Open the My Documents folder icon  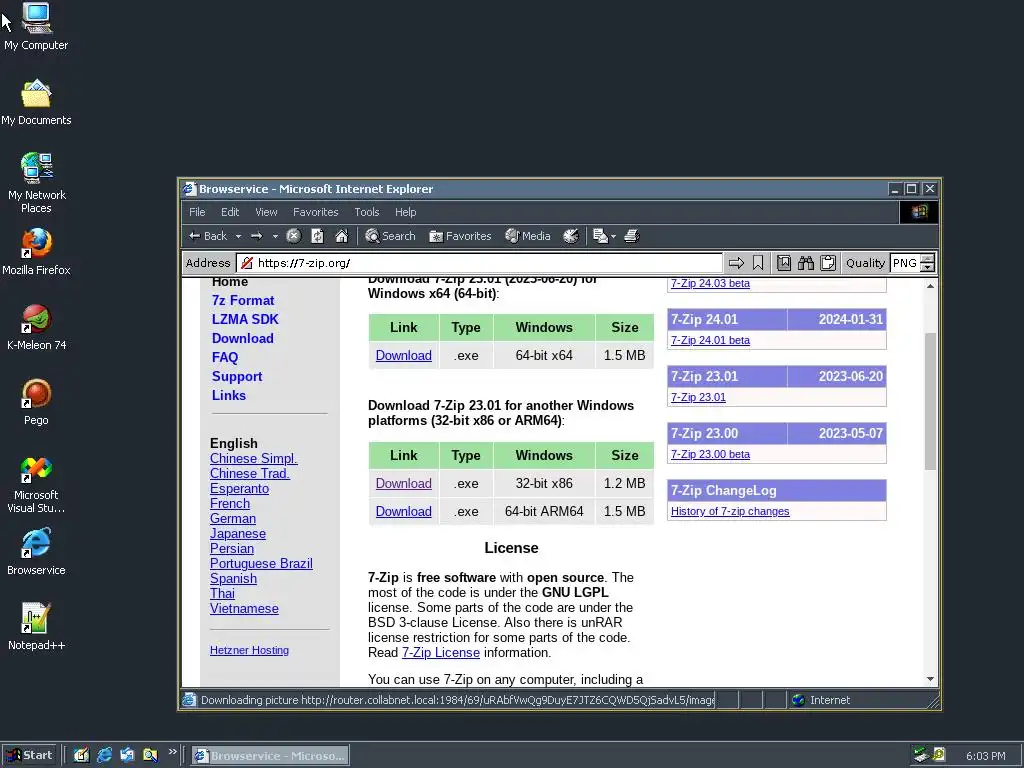point(36,102)
